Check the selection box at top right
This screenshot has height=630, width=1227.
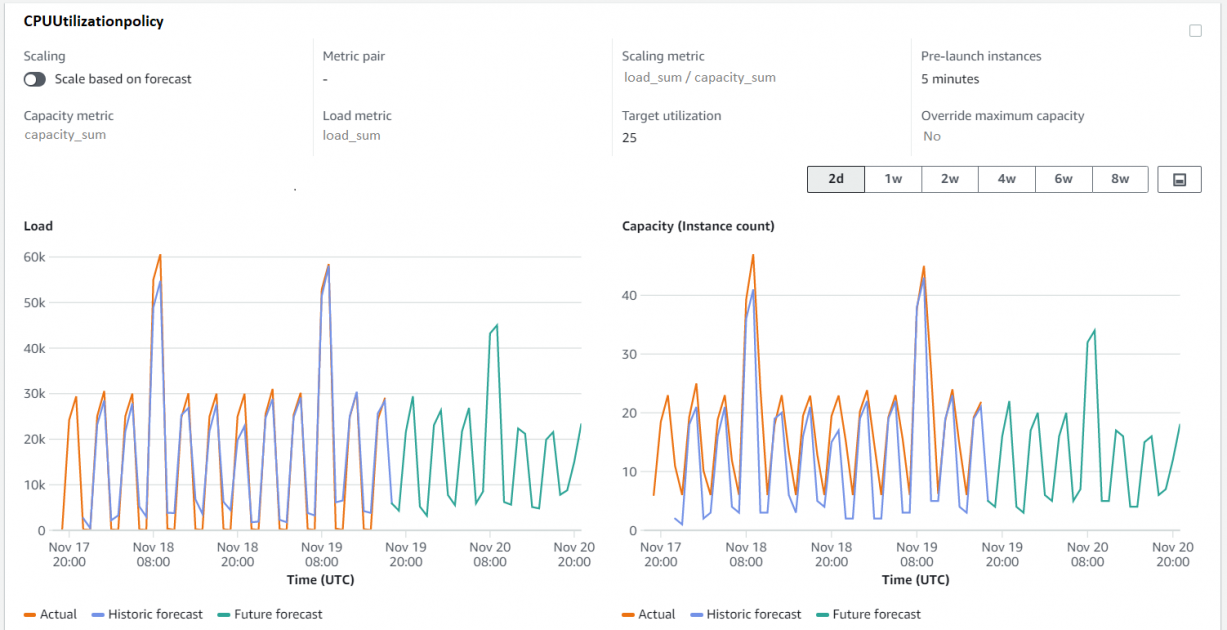1195,31
